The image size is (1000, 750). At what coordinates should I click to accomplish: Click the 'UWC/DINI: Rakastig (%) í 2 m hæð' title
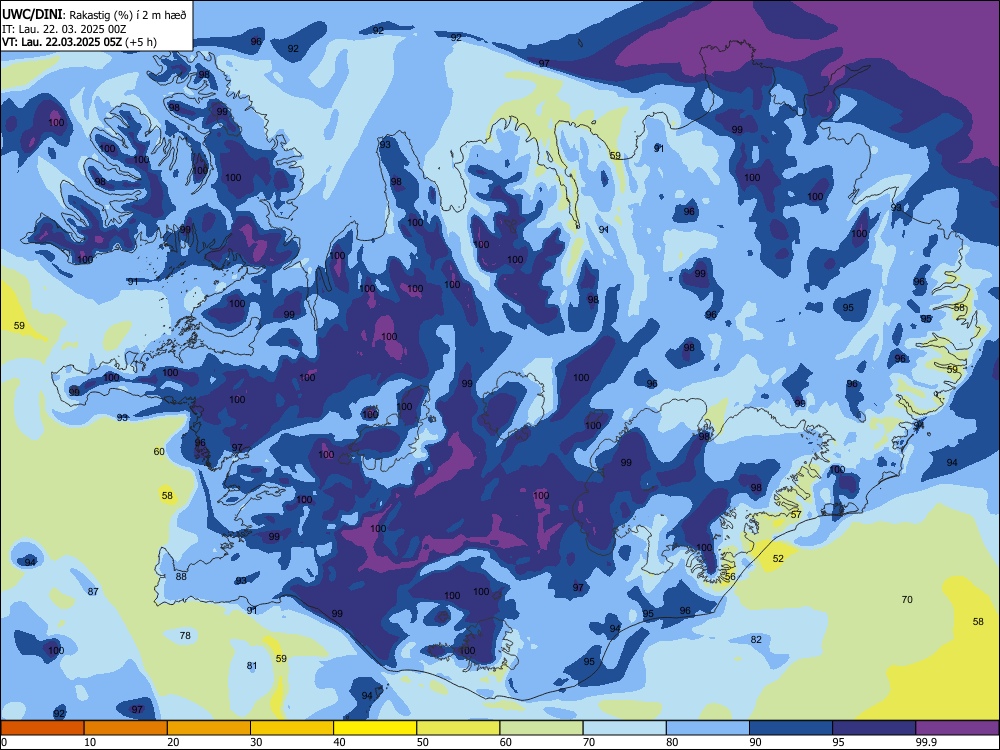tap(94, 14)
